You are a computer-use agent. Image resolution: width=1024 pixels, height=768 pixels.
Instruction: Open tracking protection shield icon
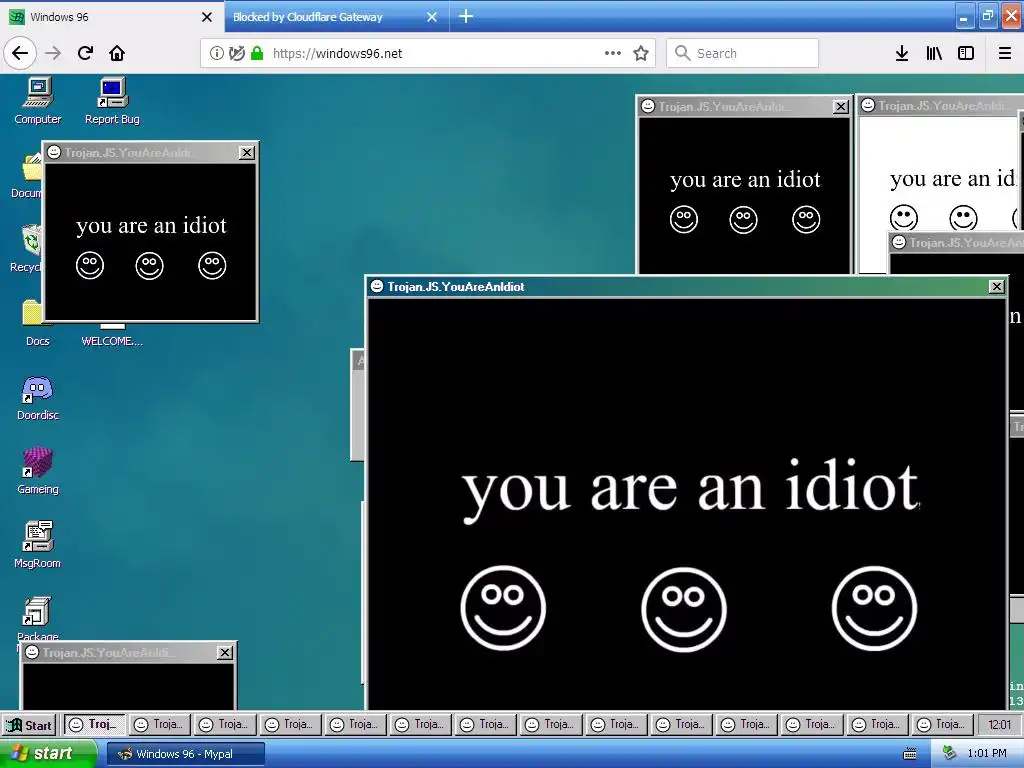[236, 53]
